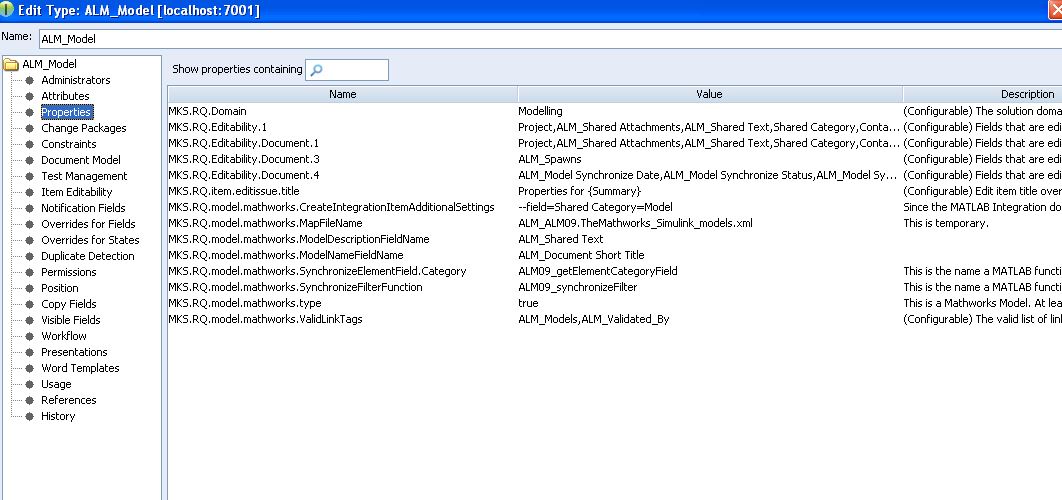Sort by the Value column header

710,94
